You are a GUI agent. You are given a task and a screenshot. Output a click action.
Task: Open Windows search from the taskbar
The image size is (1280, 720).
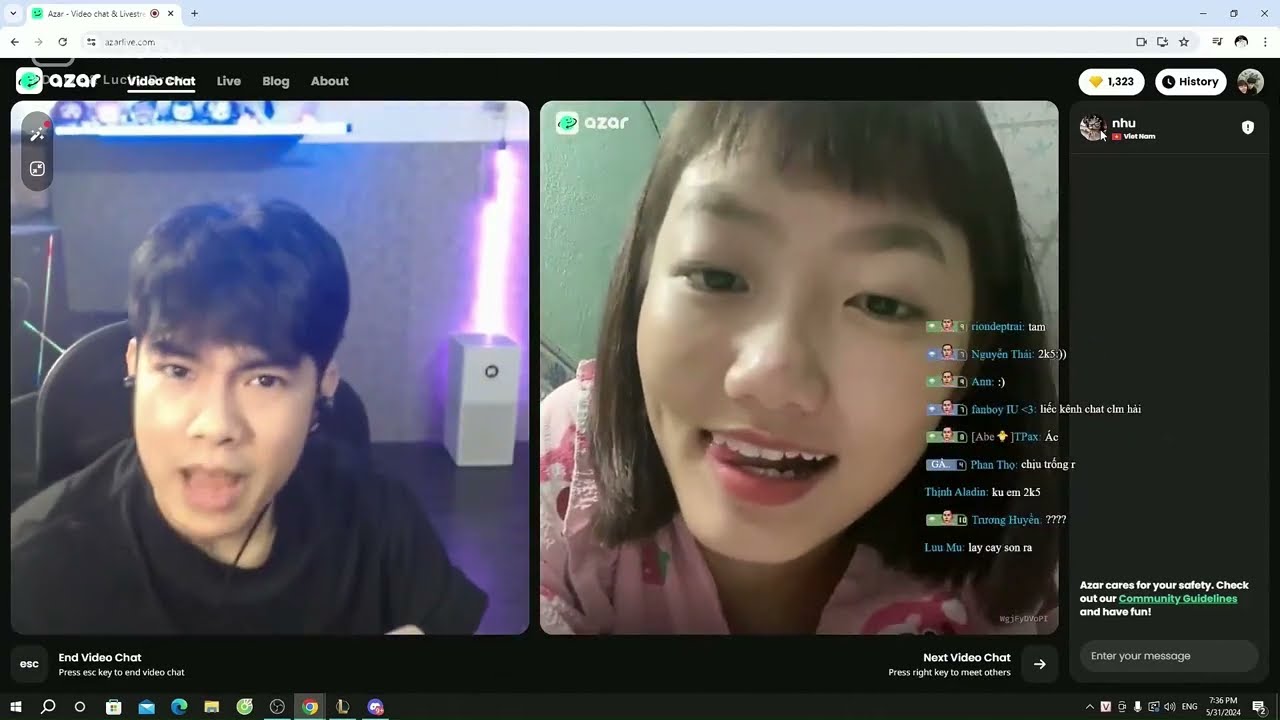48,707
